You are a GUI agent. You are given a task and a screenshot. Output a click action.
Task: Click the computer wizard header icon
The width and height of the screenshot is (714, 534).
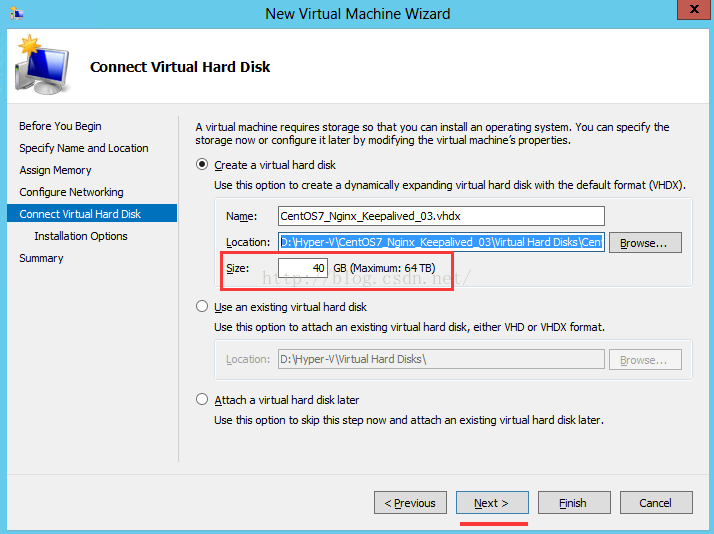(42, 65)
